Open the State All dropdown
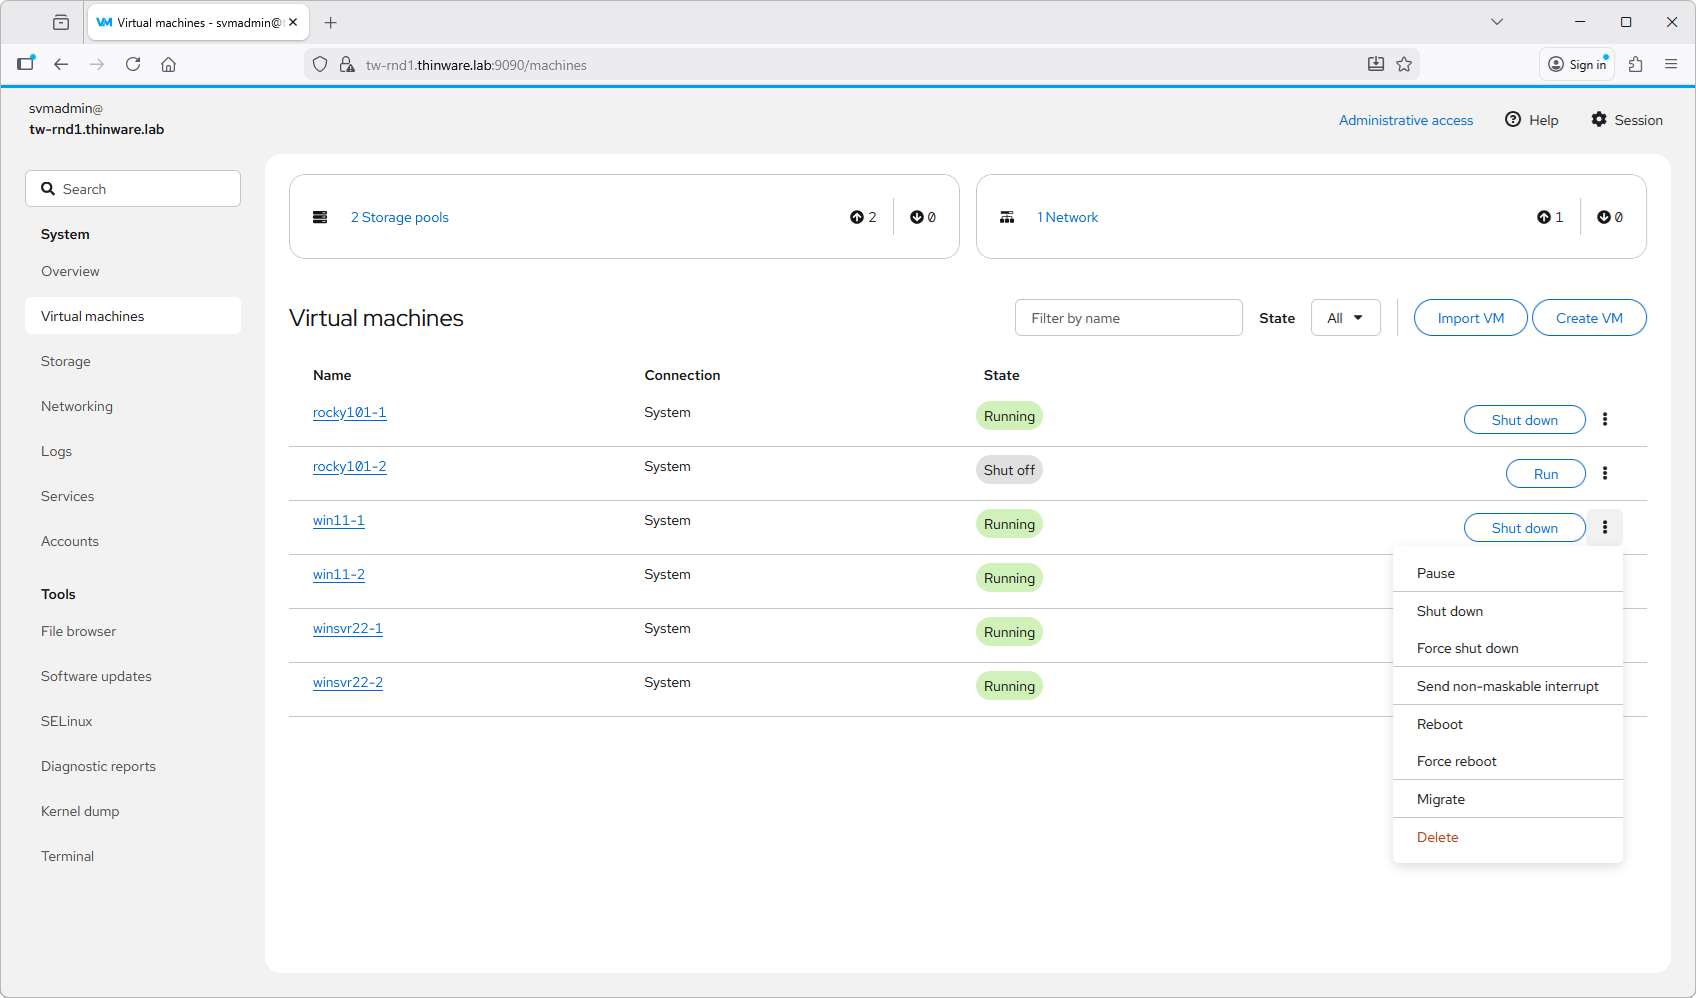The image size is (1696, 998). [1345, 318]
